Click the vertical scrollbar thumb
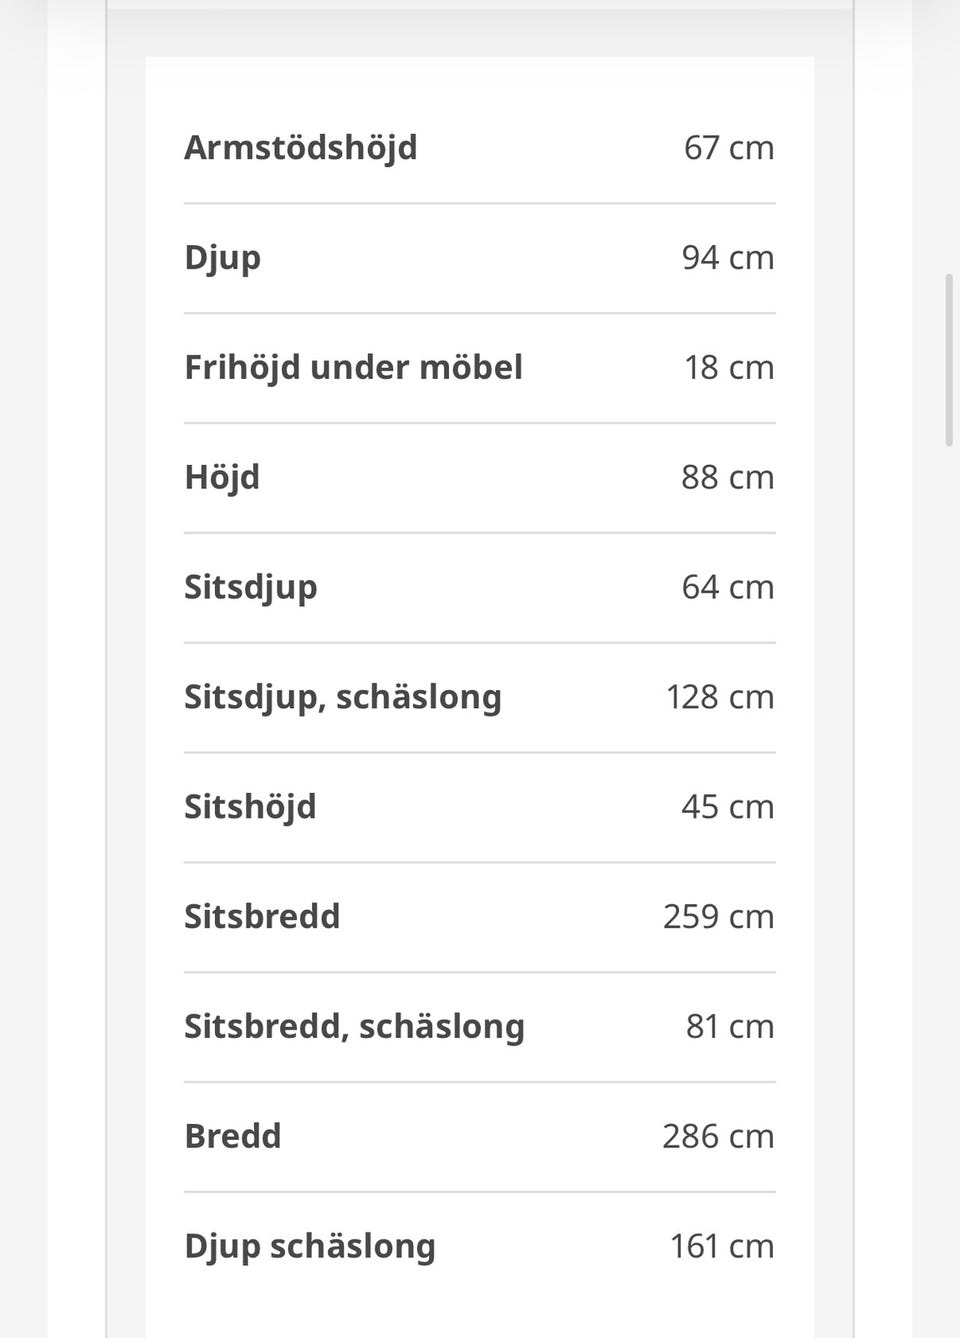This screenshot has width=960, height=1338. point(949,360)
